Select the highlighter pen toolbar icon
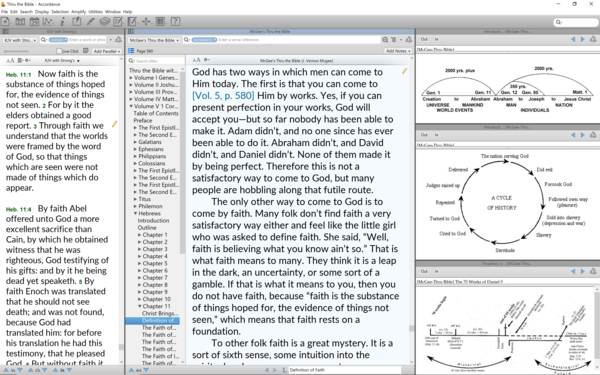Screen dimensions: 600x375 [x=91, y=21]
